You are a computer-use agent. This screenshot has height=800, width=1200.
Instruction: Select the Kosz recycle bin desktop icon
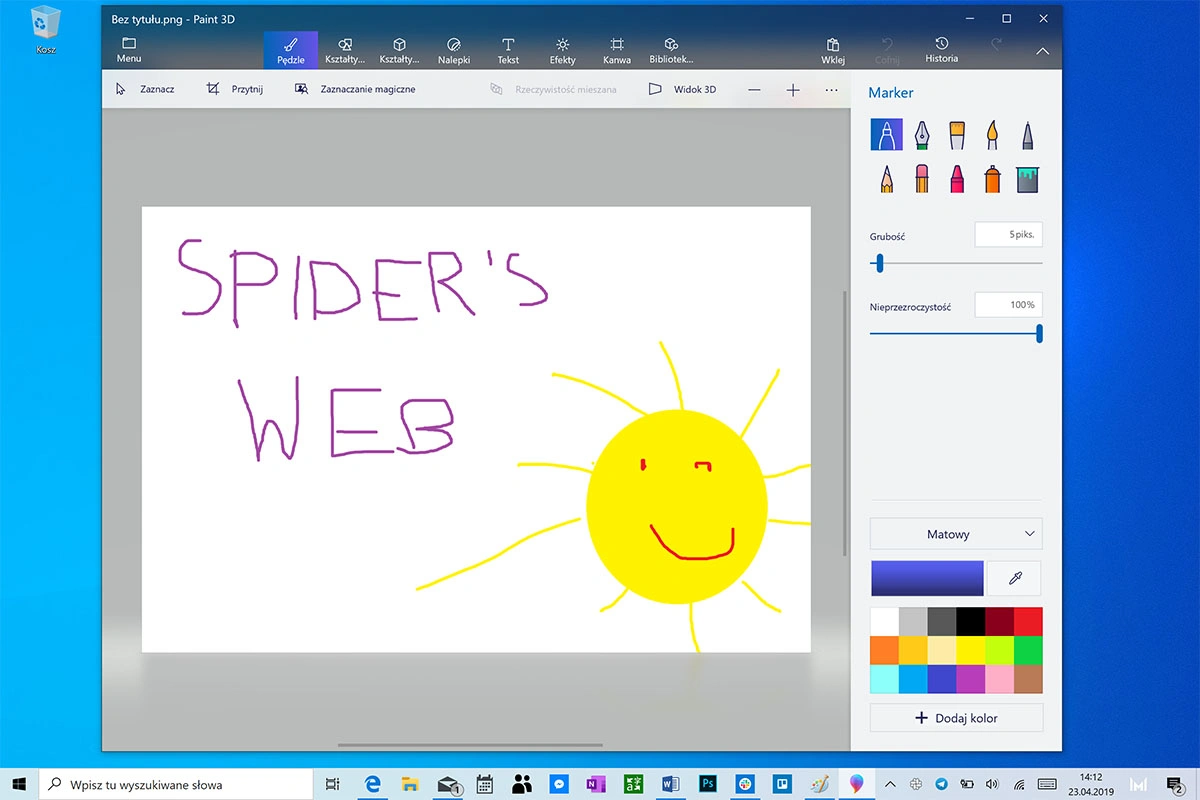click(45, 29)
